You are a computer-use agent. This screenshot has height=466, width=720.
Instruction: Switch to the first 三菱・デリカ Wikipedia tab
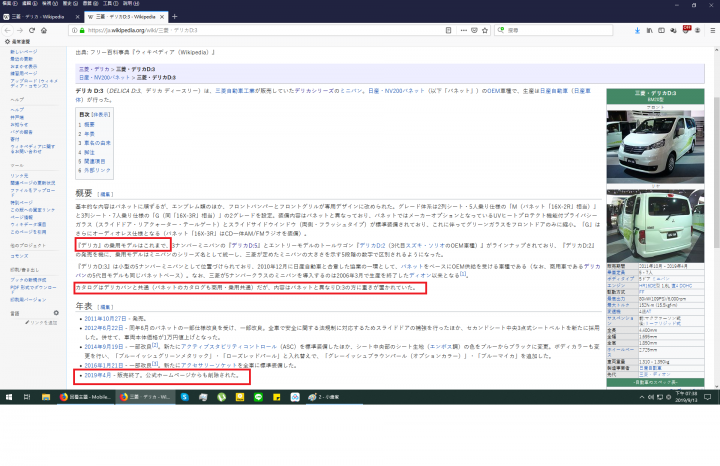point(39,17)
